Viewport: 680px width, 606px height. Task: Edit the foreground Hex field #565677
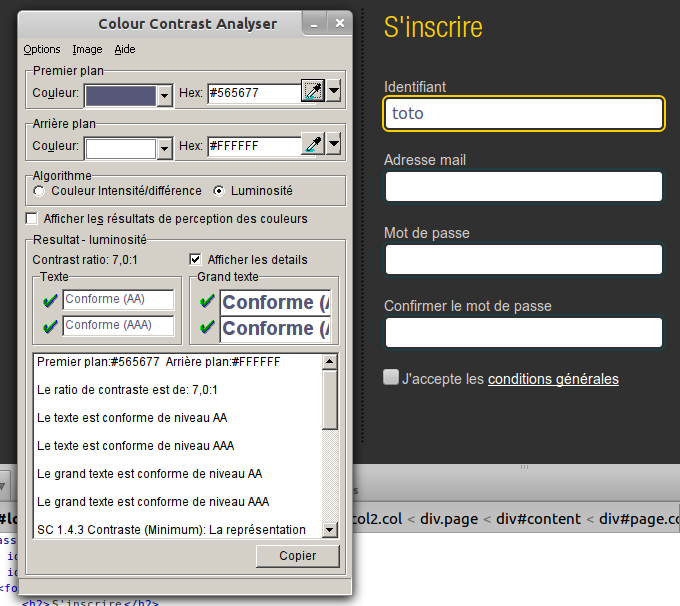coord(254,93)
